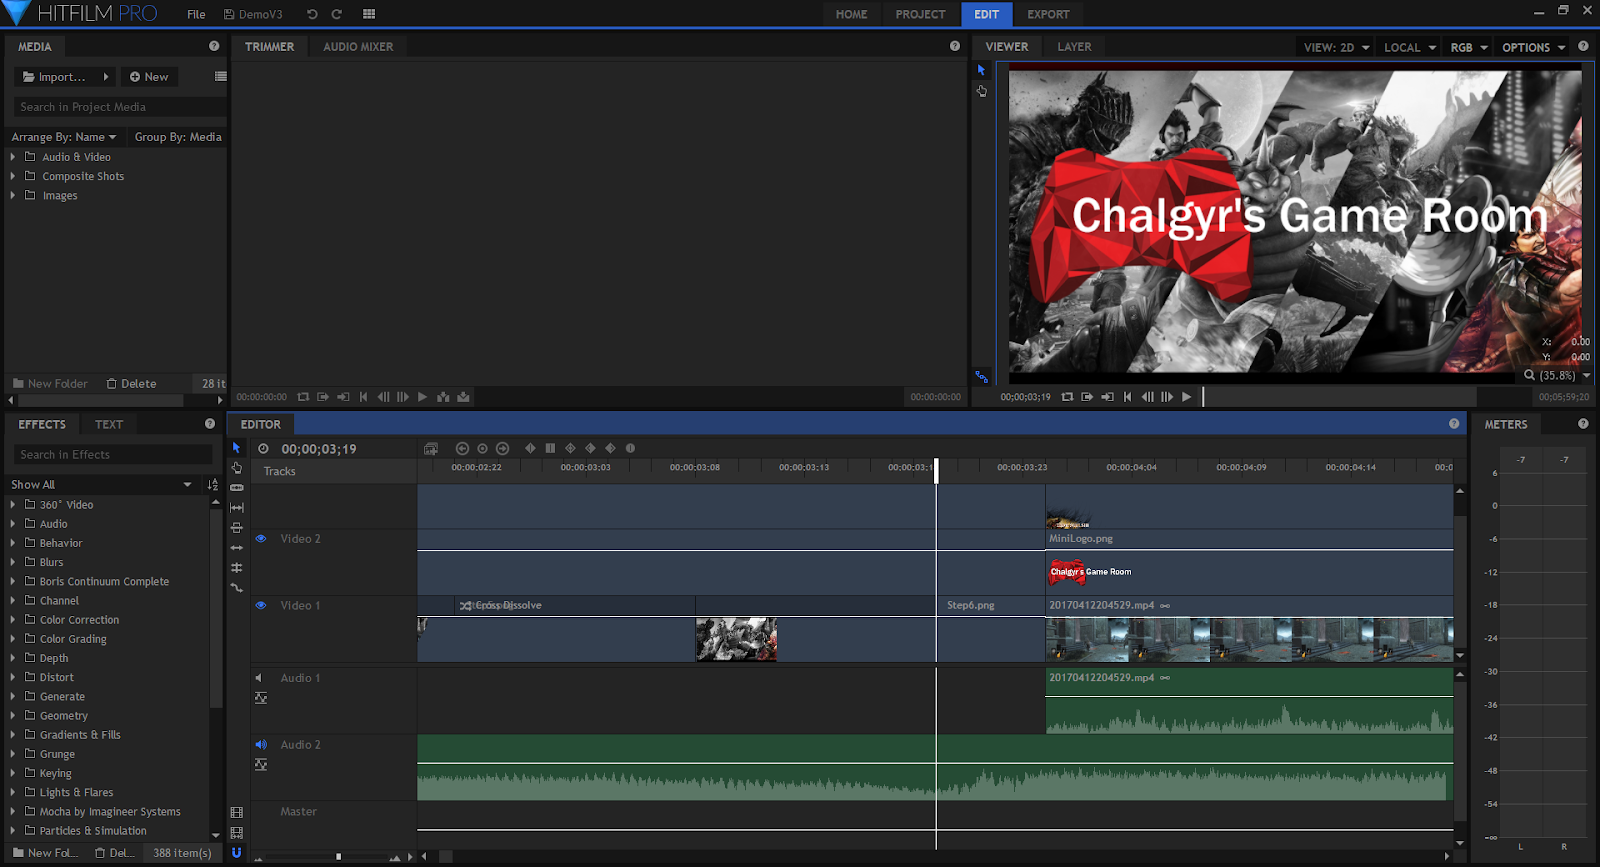The height and width of the screenshot is (867, 1600).
Task: Toggle timeline snapping magnet icon
Action: point(237,853)
